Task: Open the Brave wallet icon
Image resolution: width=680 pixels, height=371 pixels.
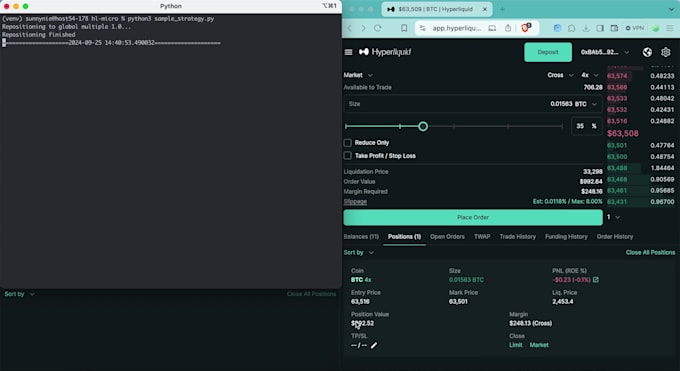Action: 614,28
